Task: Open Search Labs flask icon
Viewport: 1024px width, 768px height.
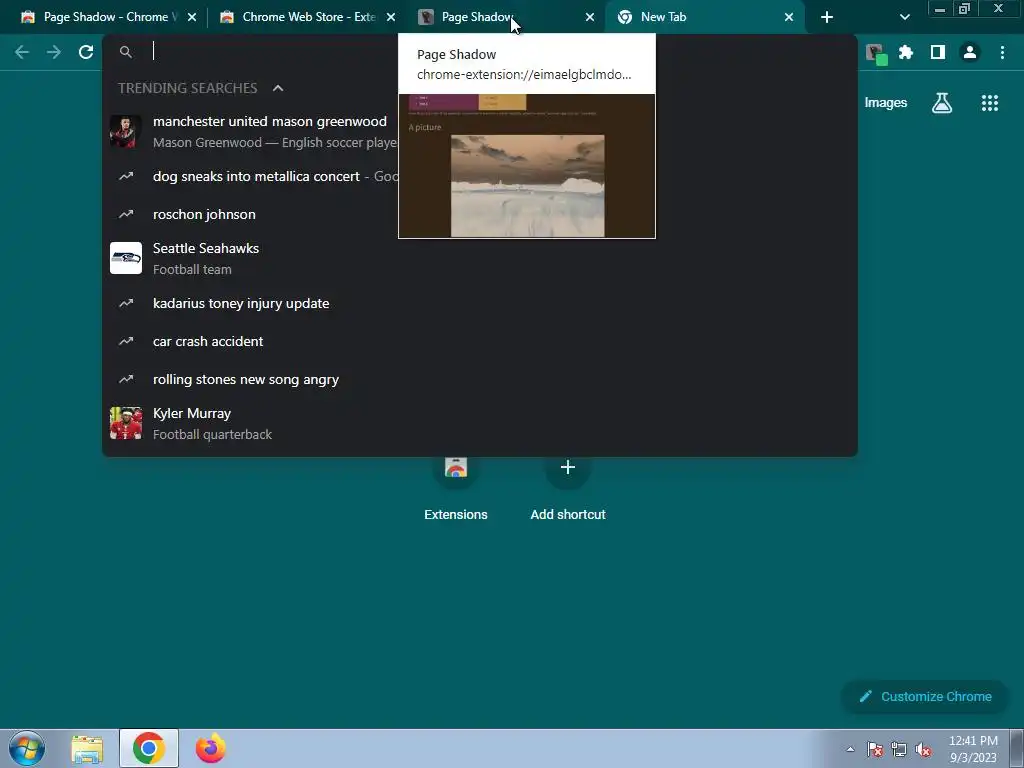Action: (x=942, y=103)
